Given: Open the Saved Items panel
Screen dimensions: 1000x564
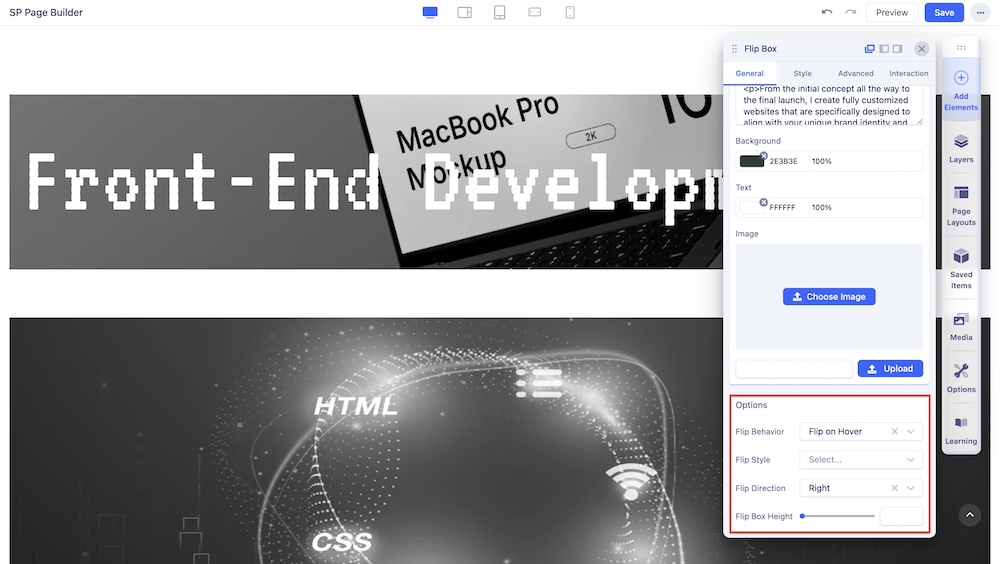Looking at the screenshot, I should pos(961,267).
